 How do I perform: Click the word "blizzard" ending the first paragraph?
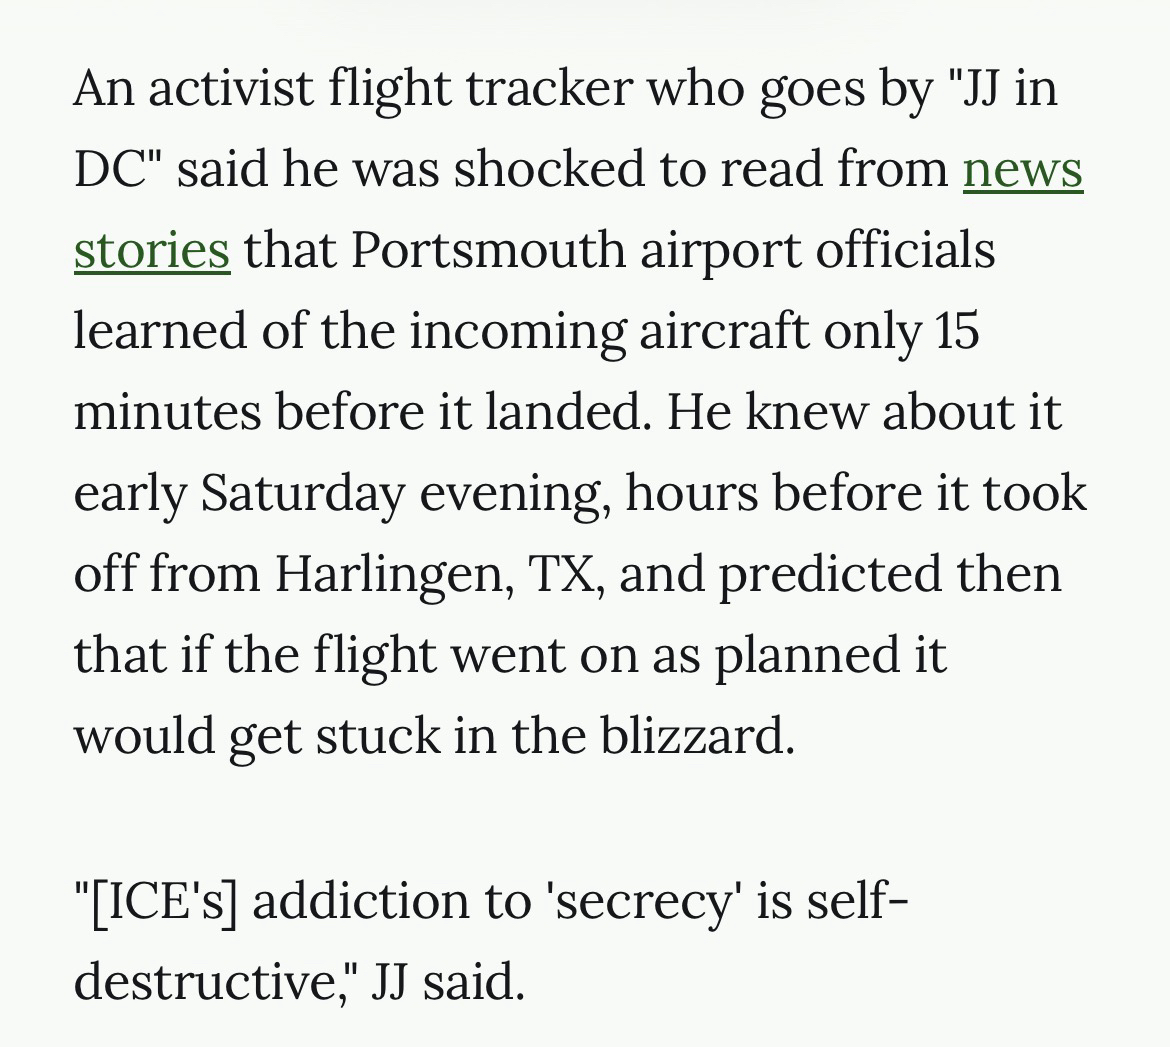pos(695,737)
